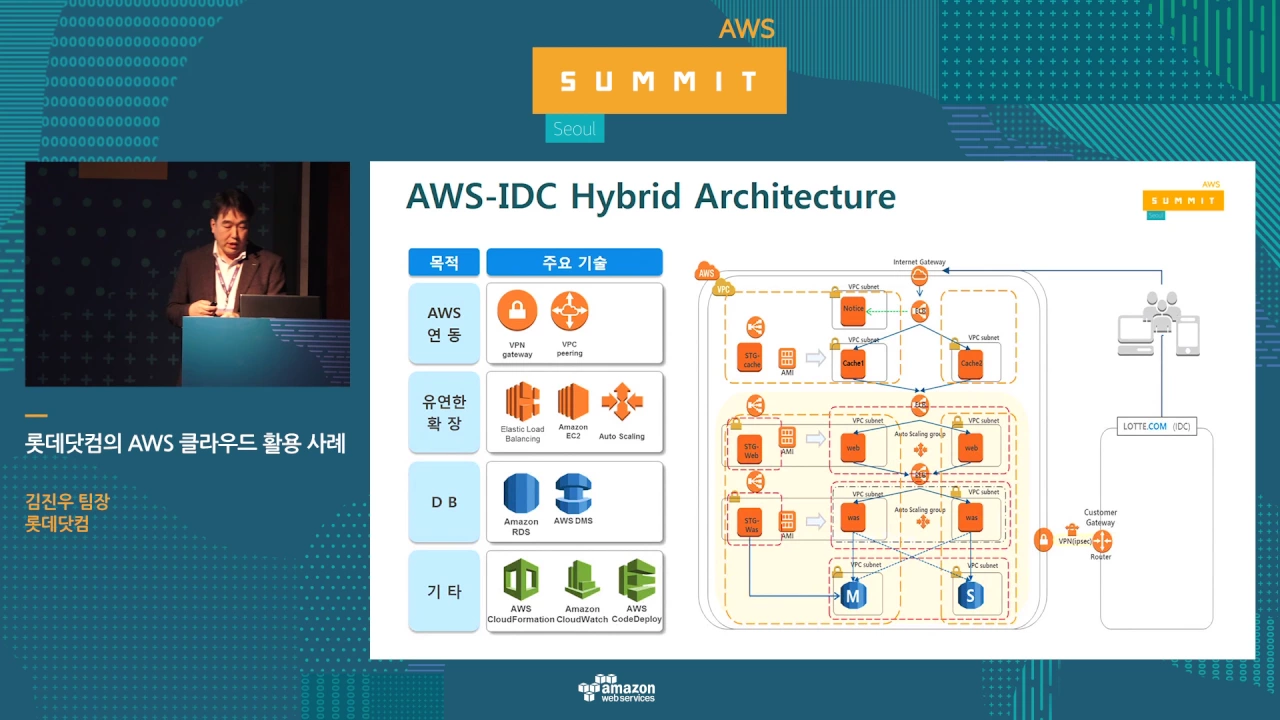Click the Seoul tag under SUMMIT banner
1280x720 pixels.
point(575,129)
